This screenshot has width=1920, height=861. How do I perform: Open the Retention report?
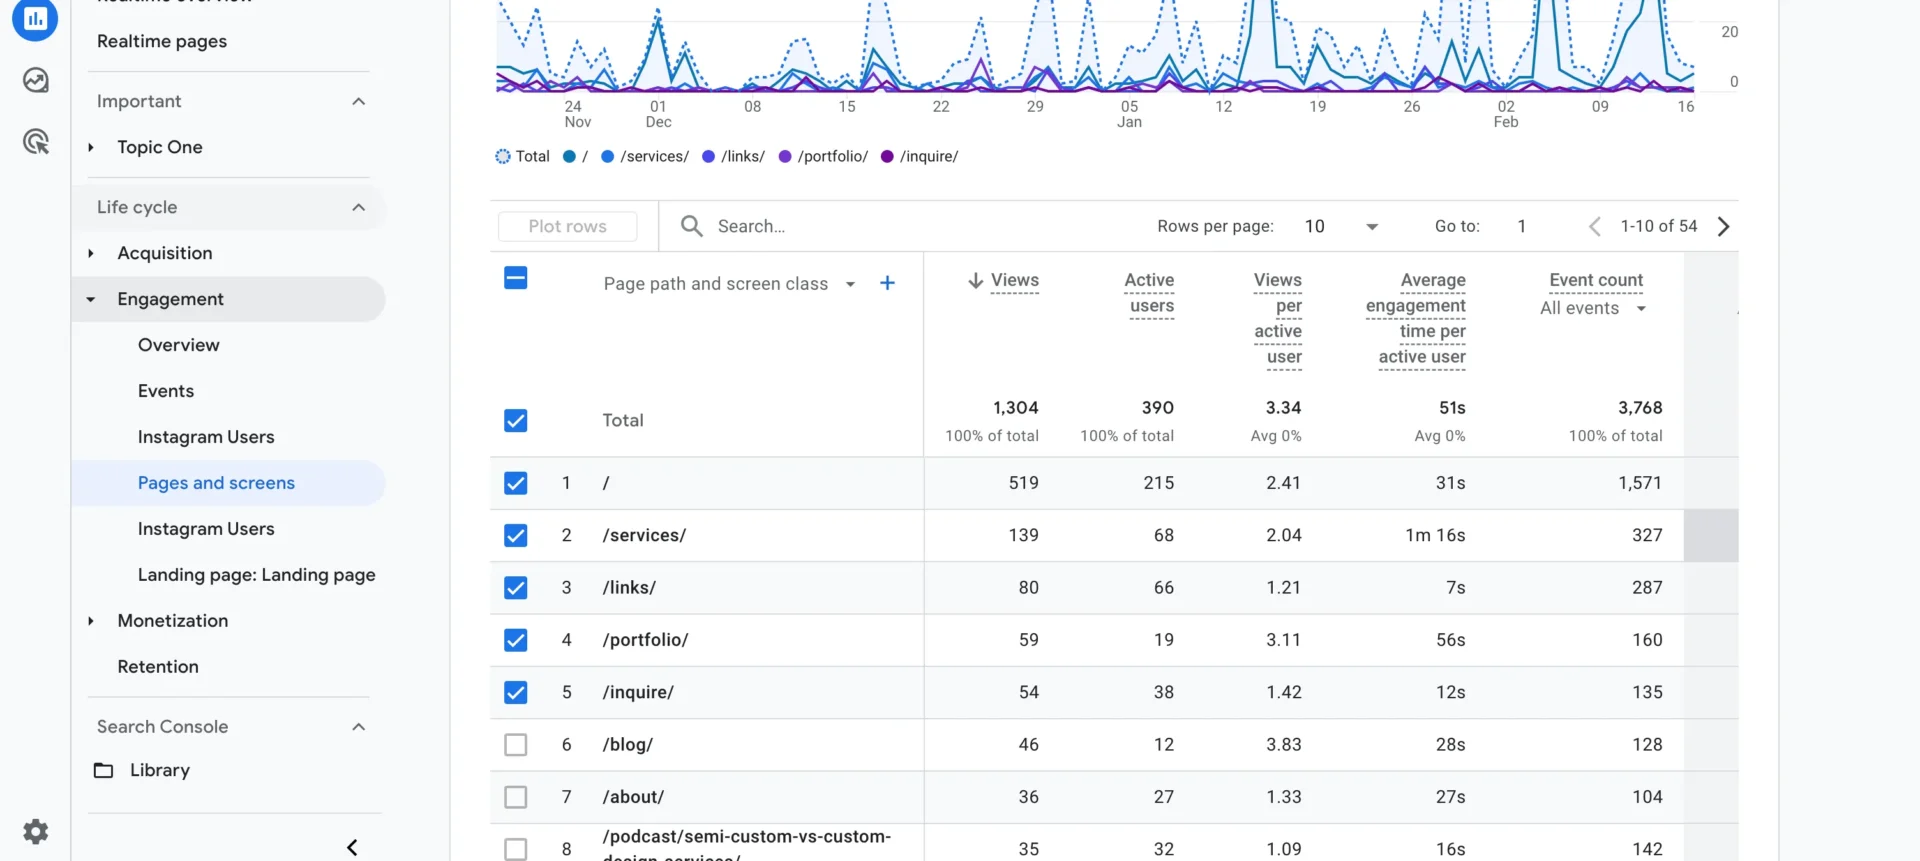[x=158, y=667]
